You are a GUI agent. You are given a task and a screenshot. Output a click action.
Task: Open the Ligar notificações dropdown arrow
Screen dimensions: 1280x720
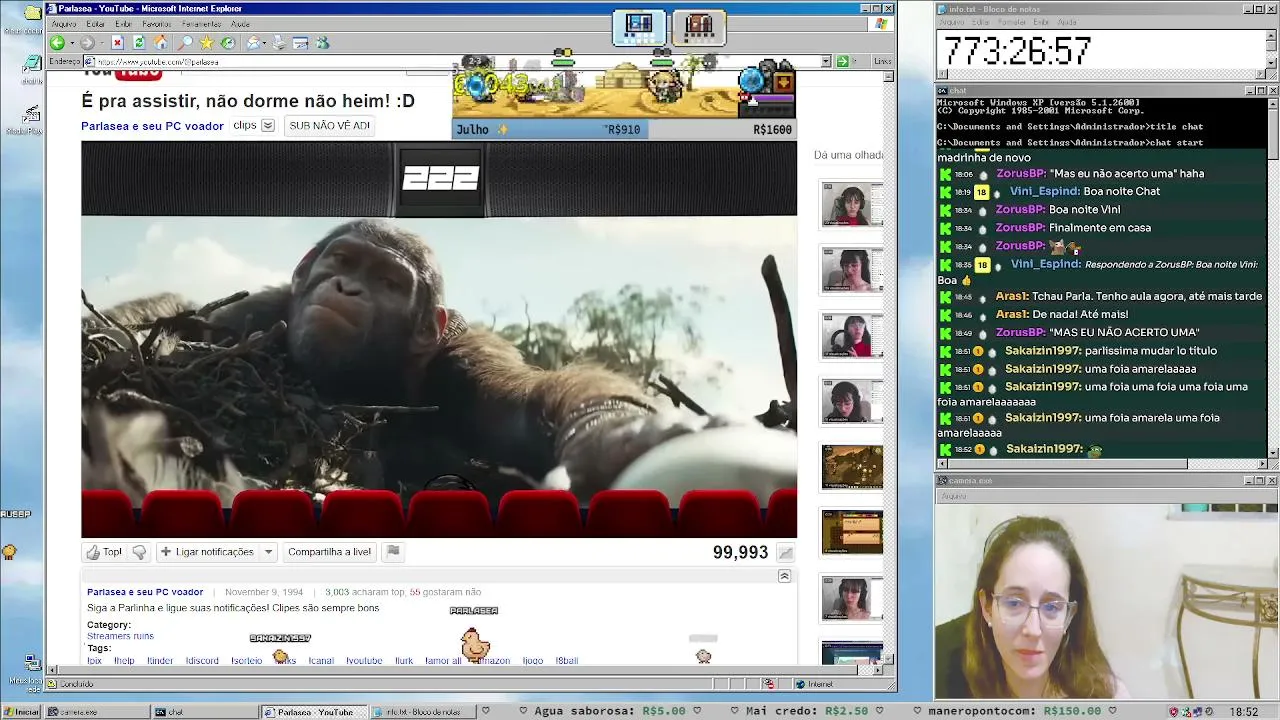point(268,552)
